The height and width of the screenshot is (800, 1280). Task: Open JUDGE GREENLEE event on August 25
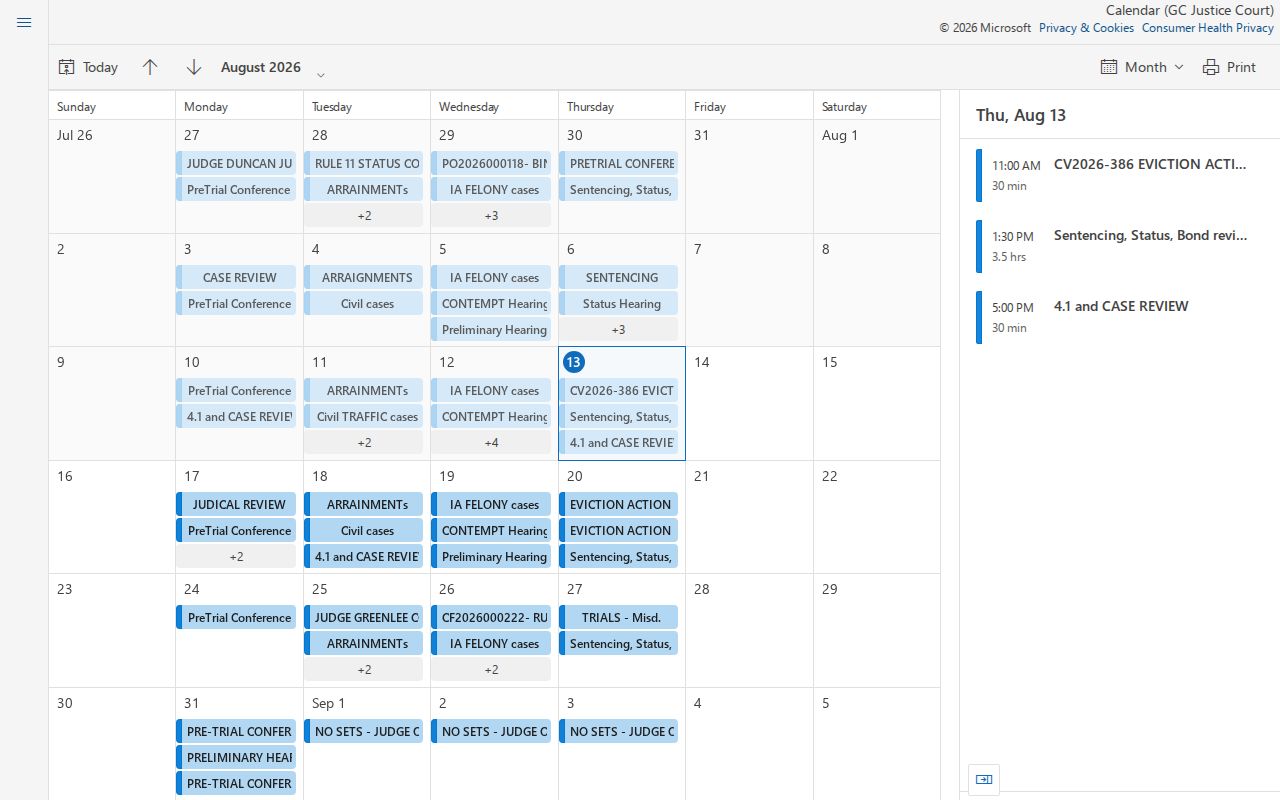pos(364,617)
